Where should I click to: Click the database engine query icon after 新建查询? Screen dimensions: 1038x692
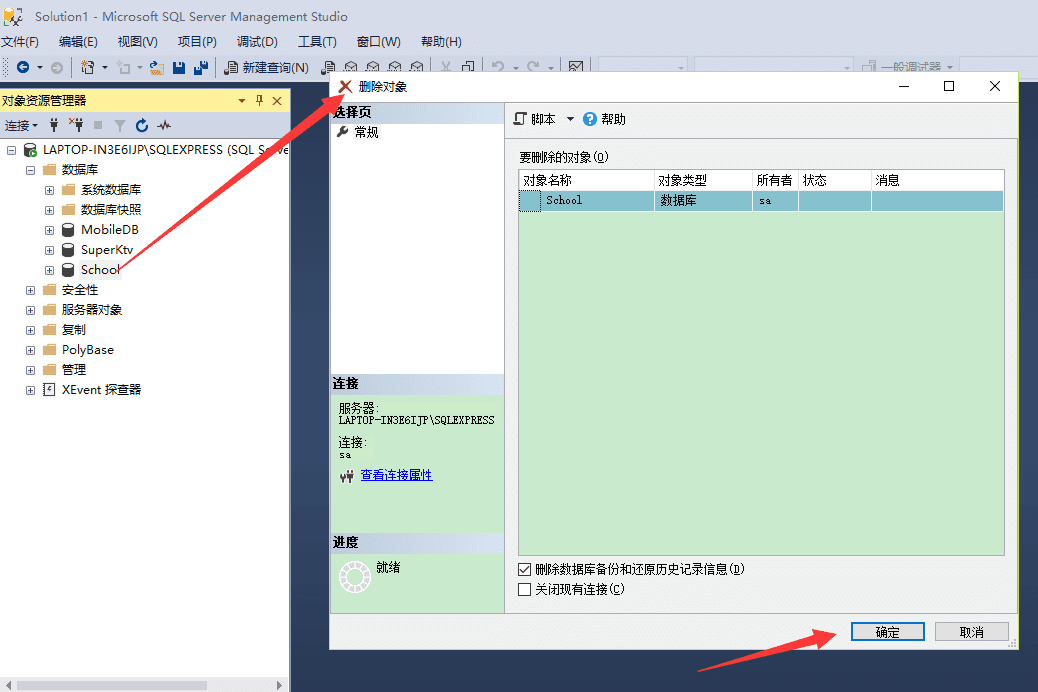click(328, 67)
